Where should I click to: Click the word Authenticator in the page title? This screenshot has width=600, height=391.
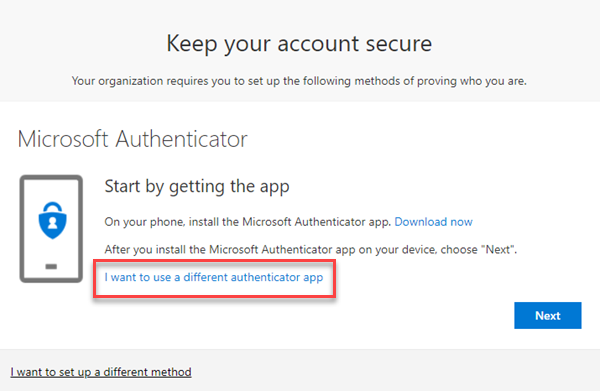pos(181,139)
